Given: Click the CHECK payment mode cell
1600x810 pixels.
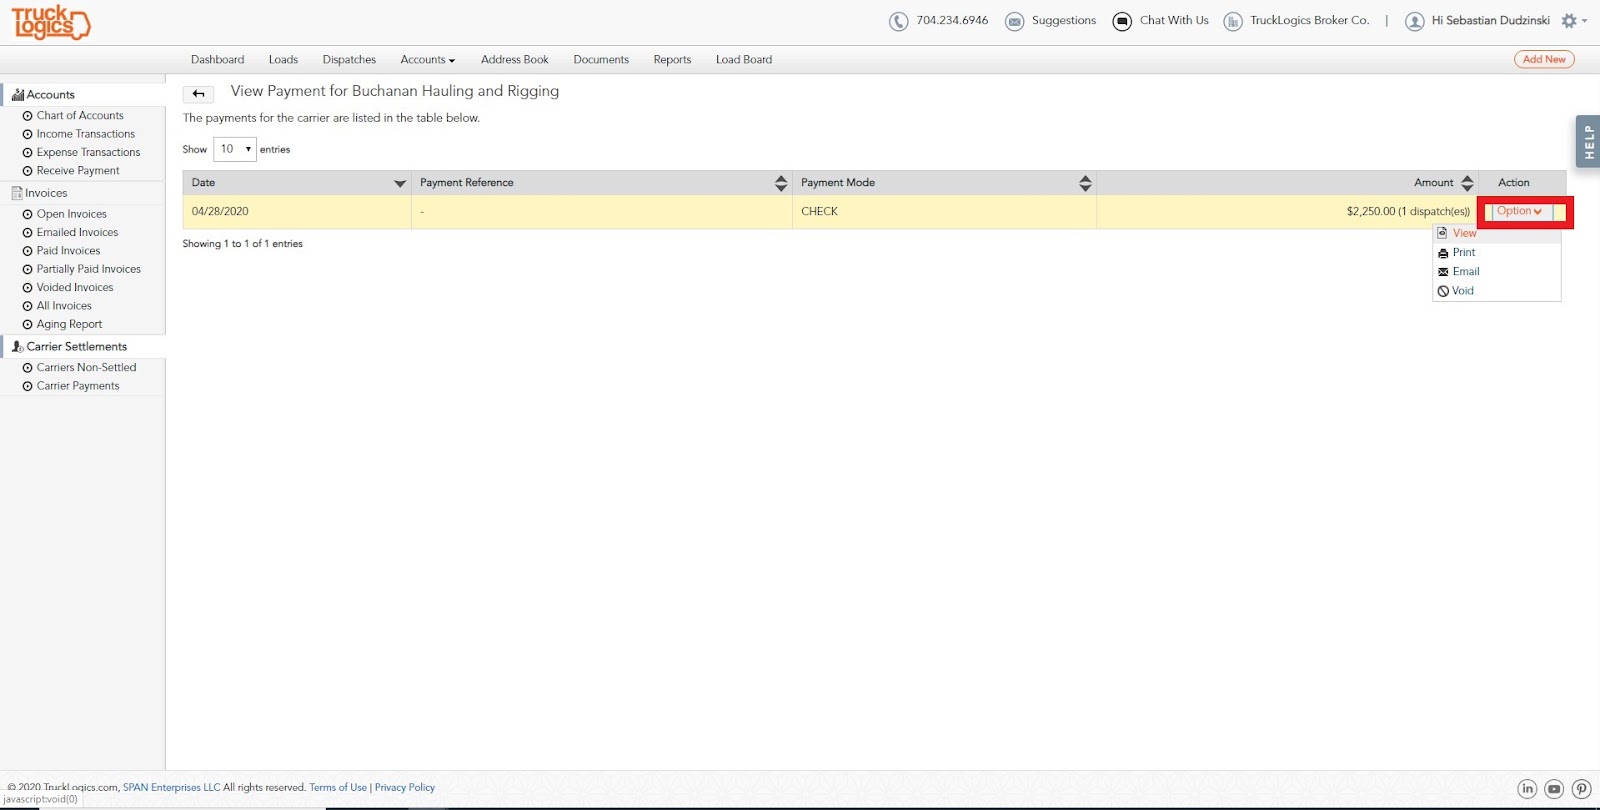Looking at the screenshot, I should [944, 212].
